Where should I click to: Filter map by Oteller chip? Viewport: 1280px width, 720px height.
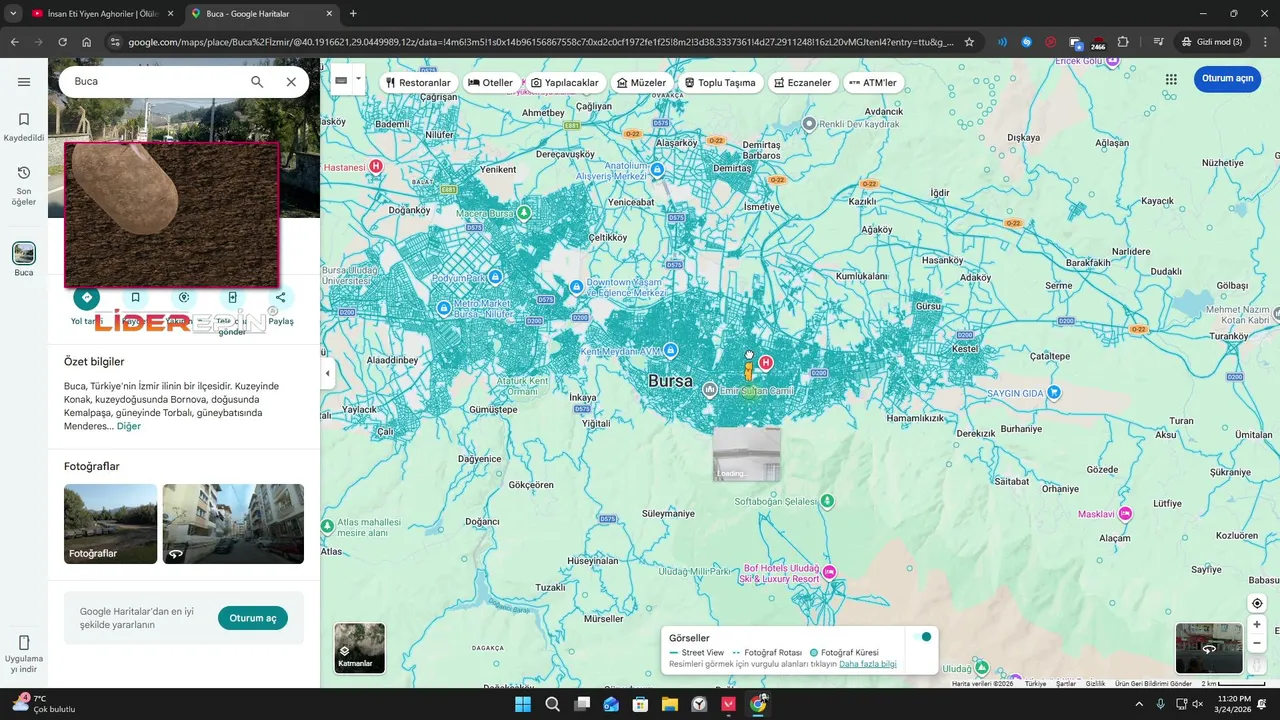490,82
